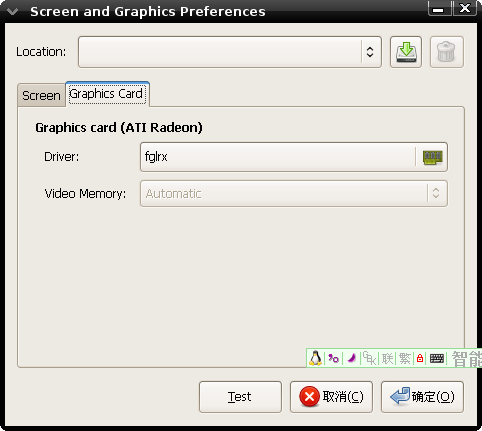Toggle the 联 association mode button
Viewport: 482px width, 431px height.
pos(387,359)
